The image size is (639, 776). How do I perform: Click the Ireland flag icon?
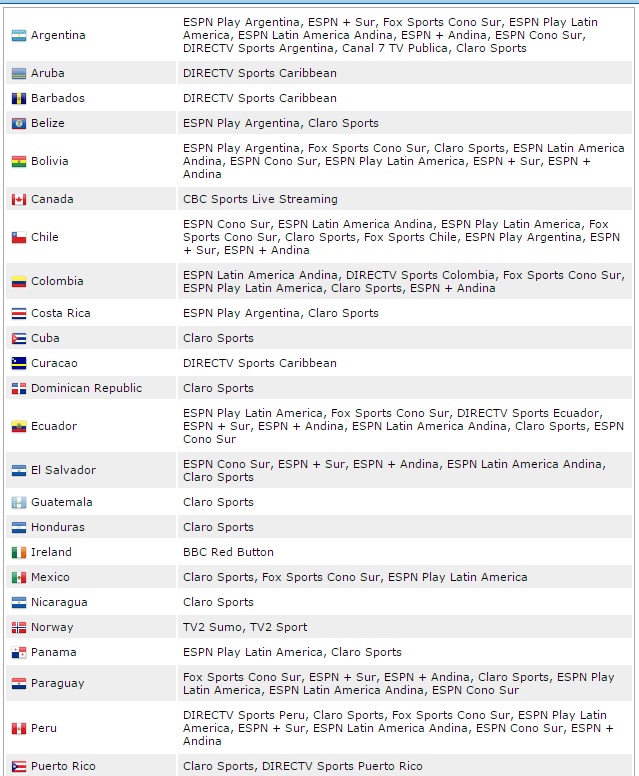(19, 552)
